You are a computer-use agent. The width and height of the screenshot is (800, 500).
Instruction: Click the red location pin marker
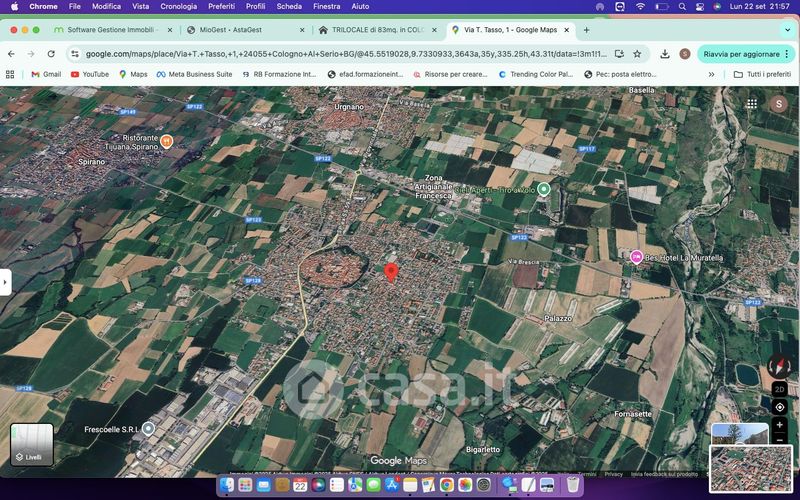pyautogui.click(x=391, y=272)
